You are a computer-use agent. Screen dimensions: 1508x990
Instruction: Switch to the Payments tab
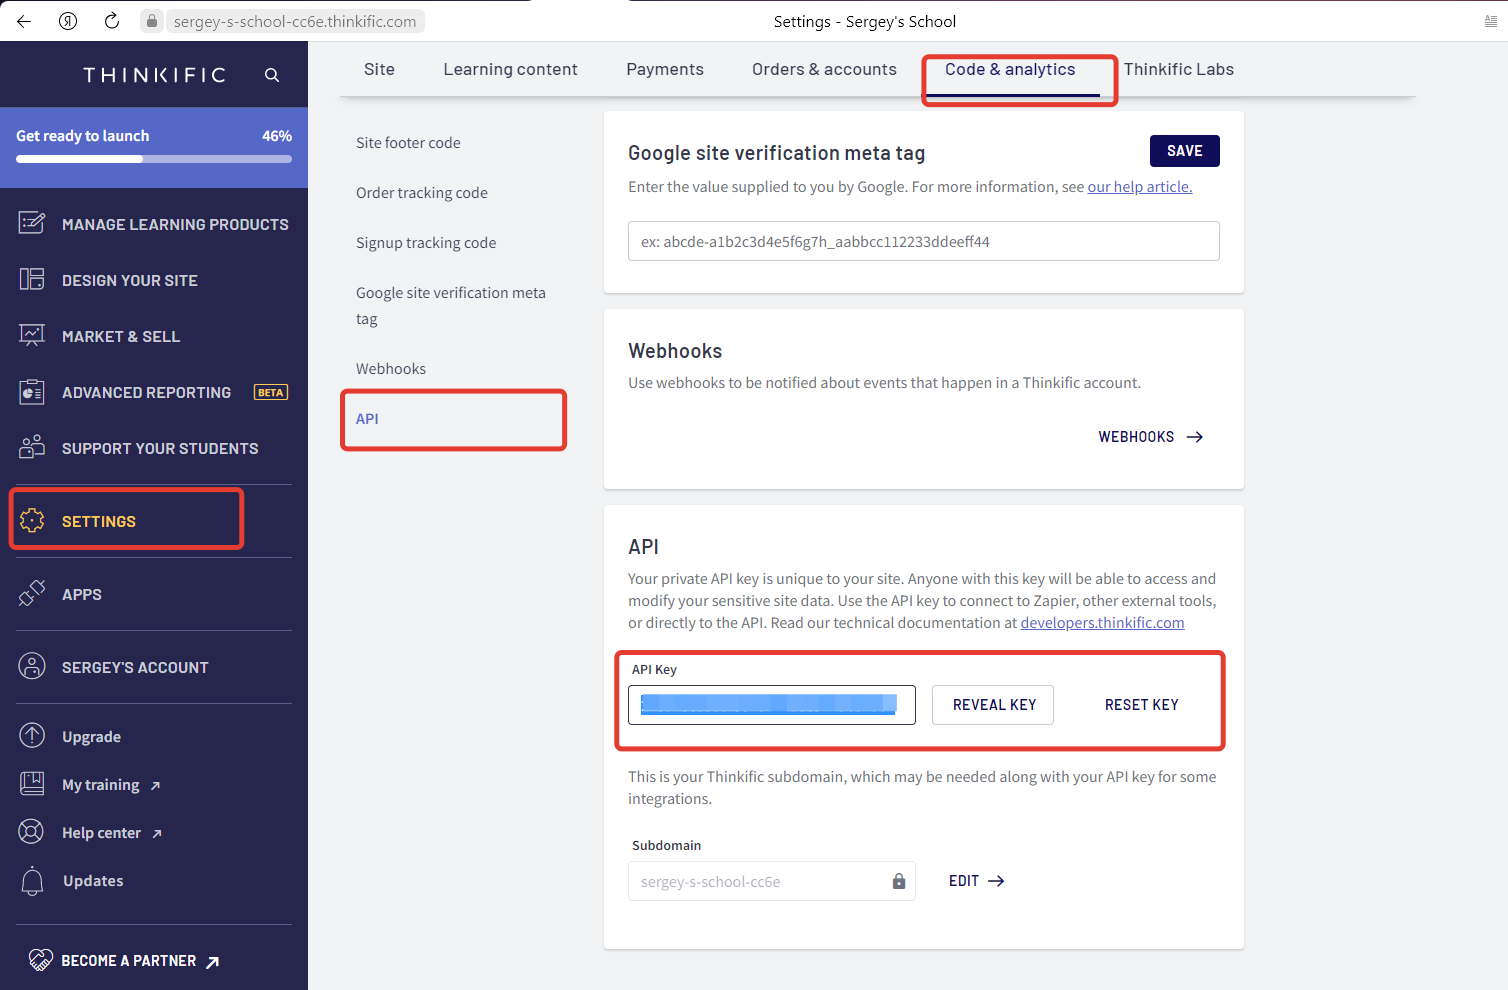665,69
